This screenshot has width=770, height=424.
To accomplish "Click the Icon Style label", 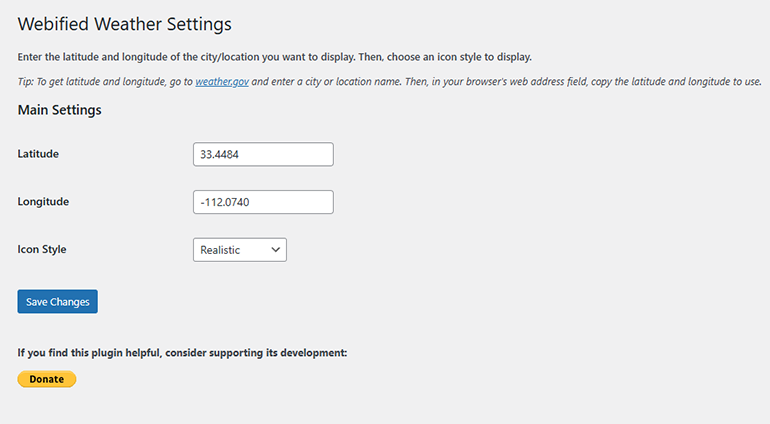I will 42,249.
